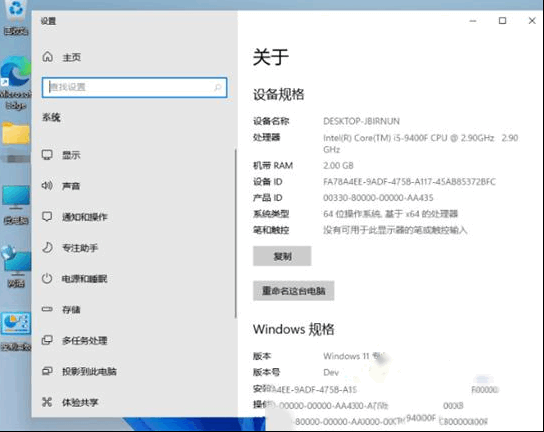The height and width of the screenshot is (432, 544).
Task: Open the Network desktop icon
Action: (x=16, y=266)
